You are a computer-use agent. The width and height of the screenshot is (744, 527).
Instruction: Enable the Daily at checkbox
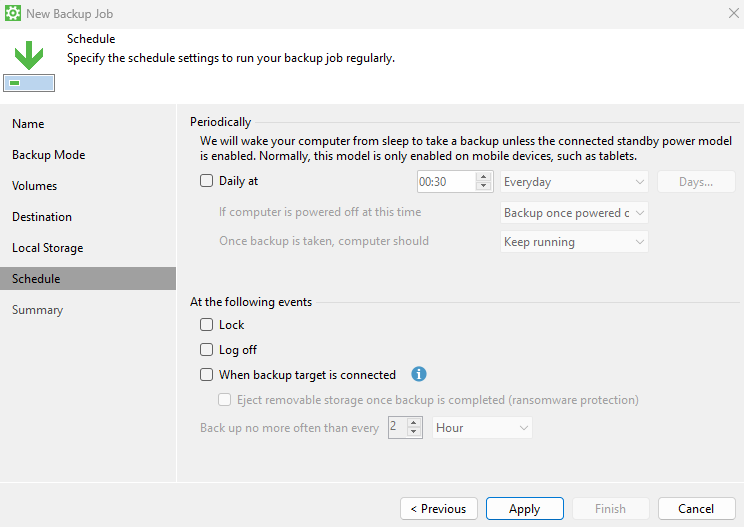point(207,181)
